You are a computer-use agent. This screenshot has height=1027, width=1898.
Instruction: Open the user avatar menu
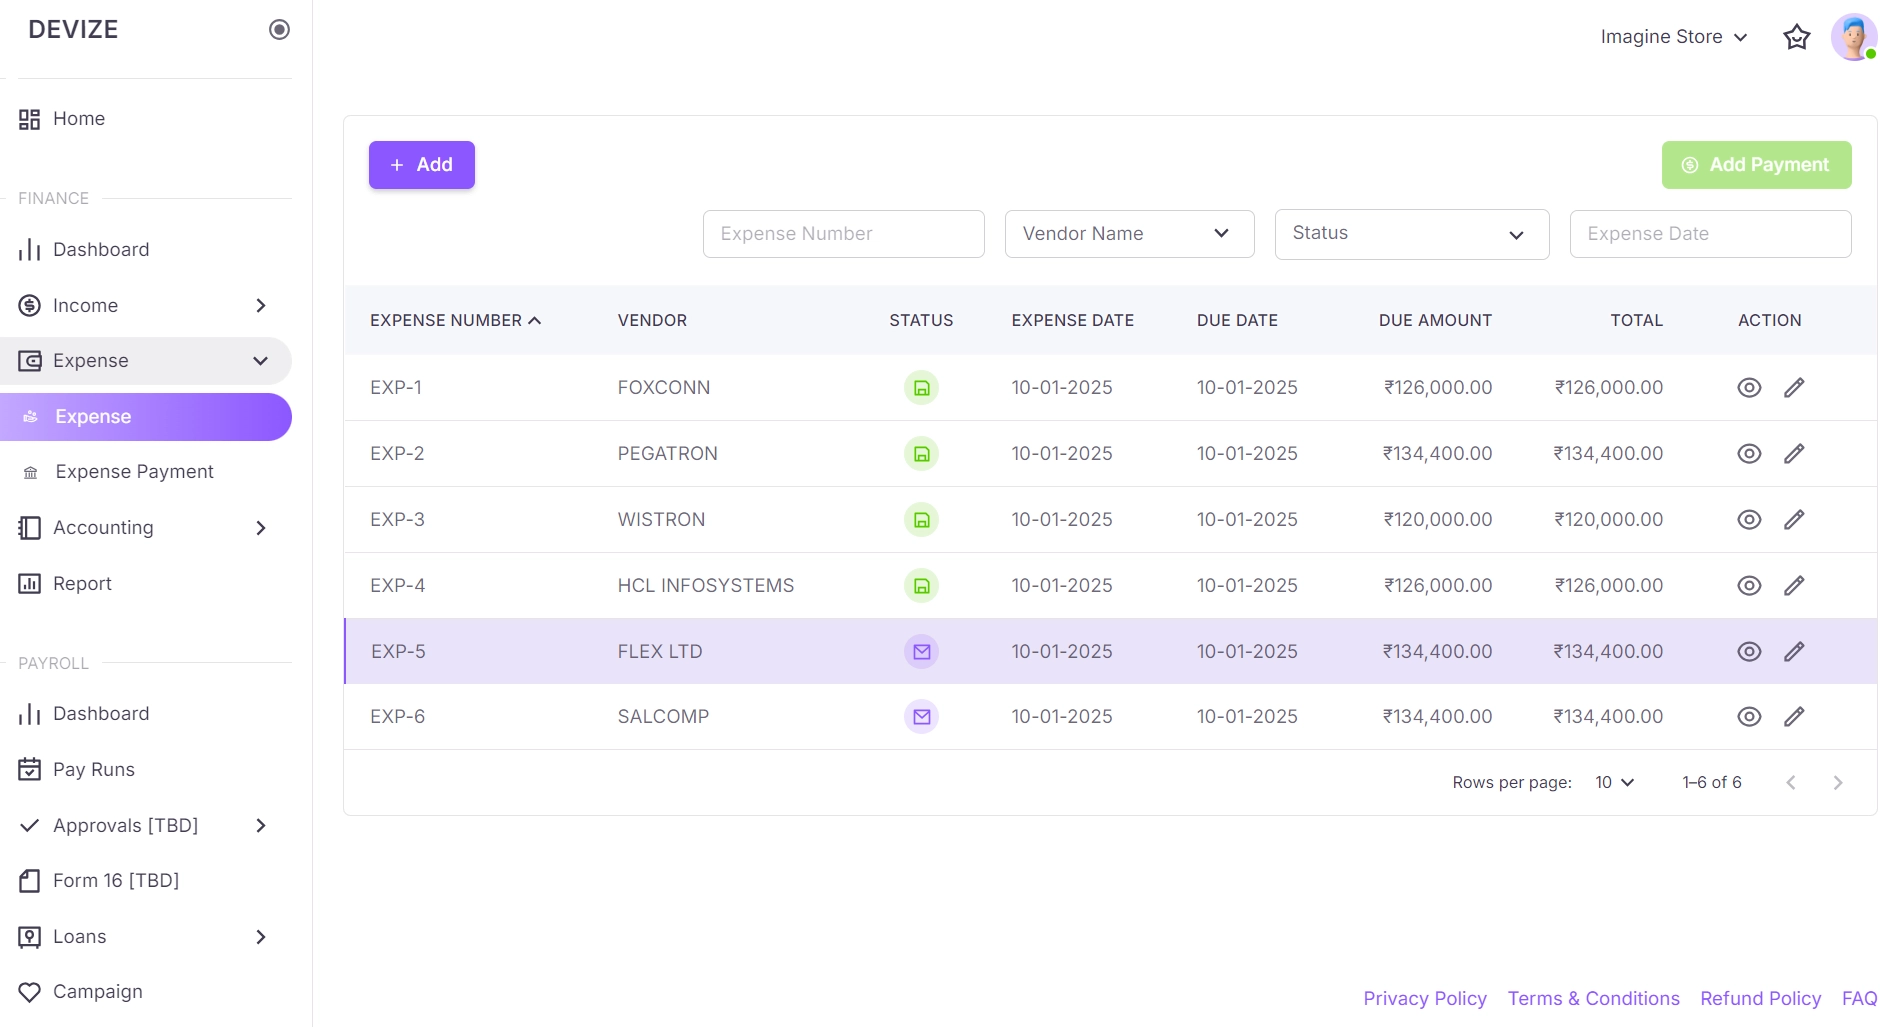[x=1854, y=37]
